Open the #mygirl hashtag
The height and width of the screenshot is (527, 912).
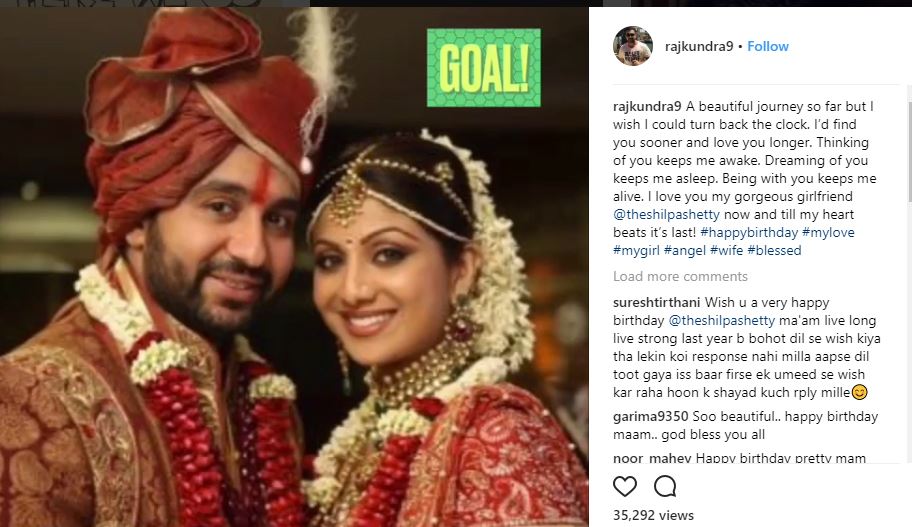636,251
